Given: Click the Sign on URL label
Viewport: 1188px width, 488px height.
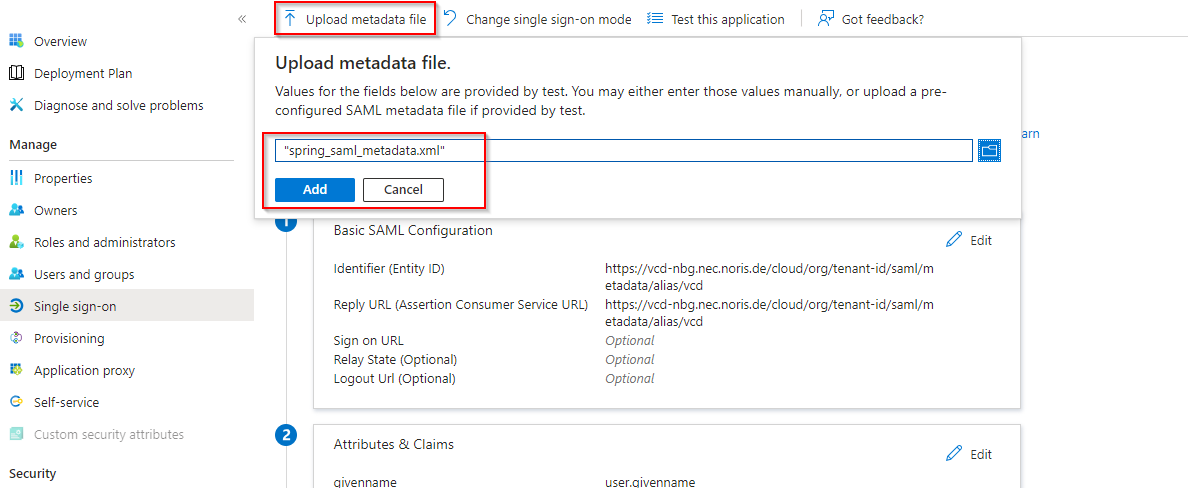Looking at the screenshot, I should pos(369,341).
